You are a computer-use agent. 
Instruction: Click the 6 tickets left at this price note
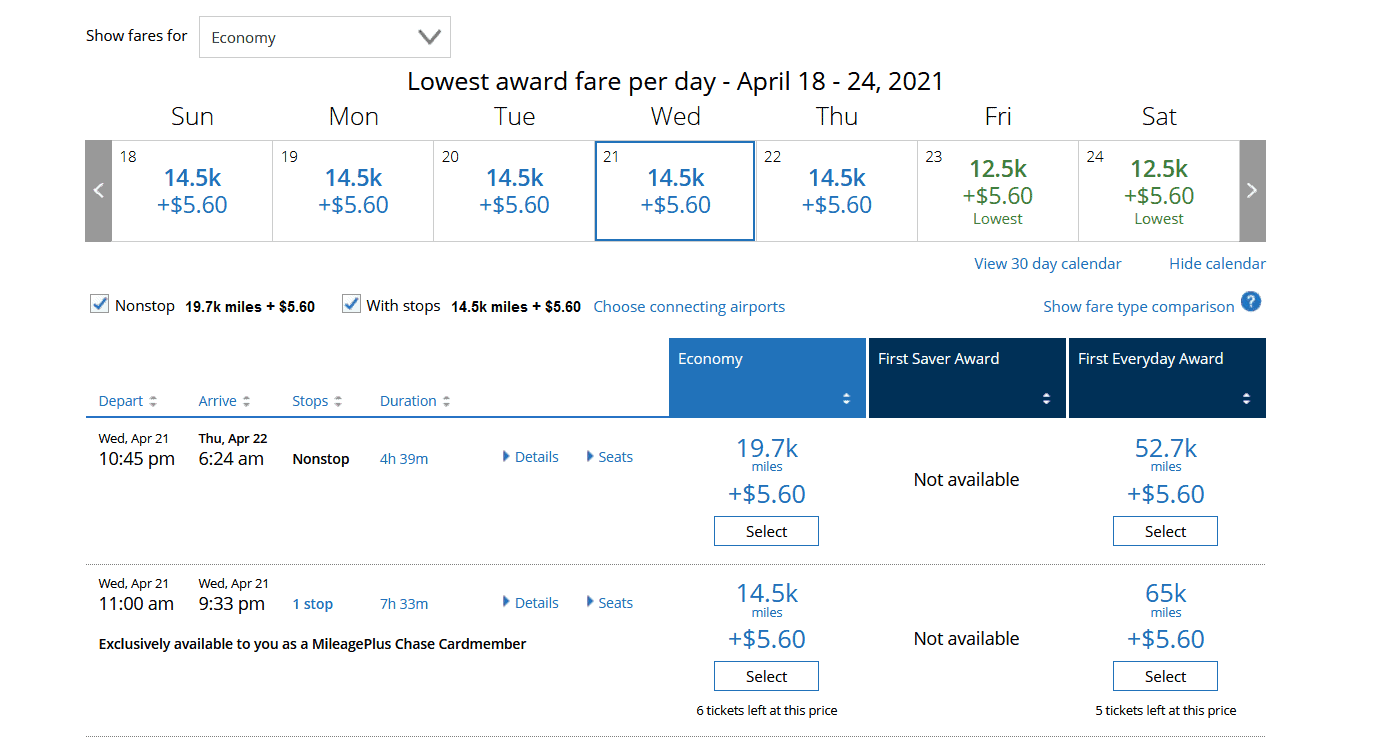(x=767, y=711)
